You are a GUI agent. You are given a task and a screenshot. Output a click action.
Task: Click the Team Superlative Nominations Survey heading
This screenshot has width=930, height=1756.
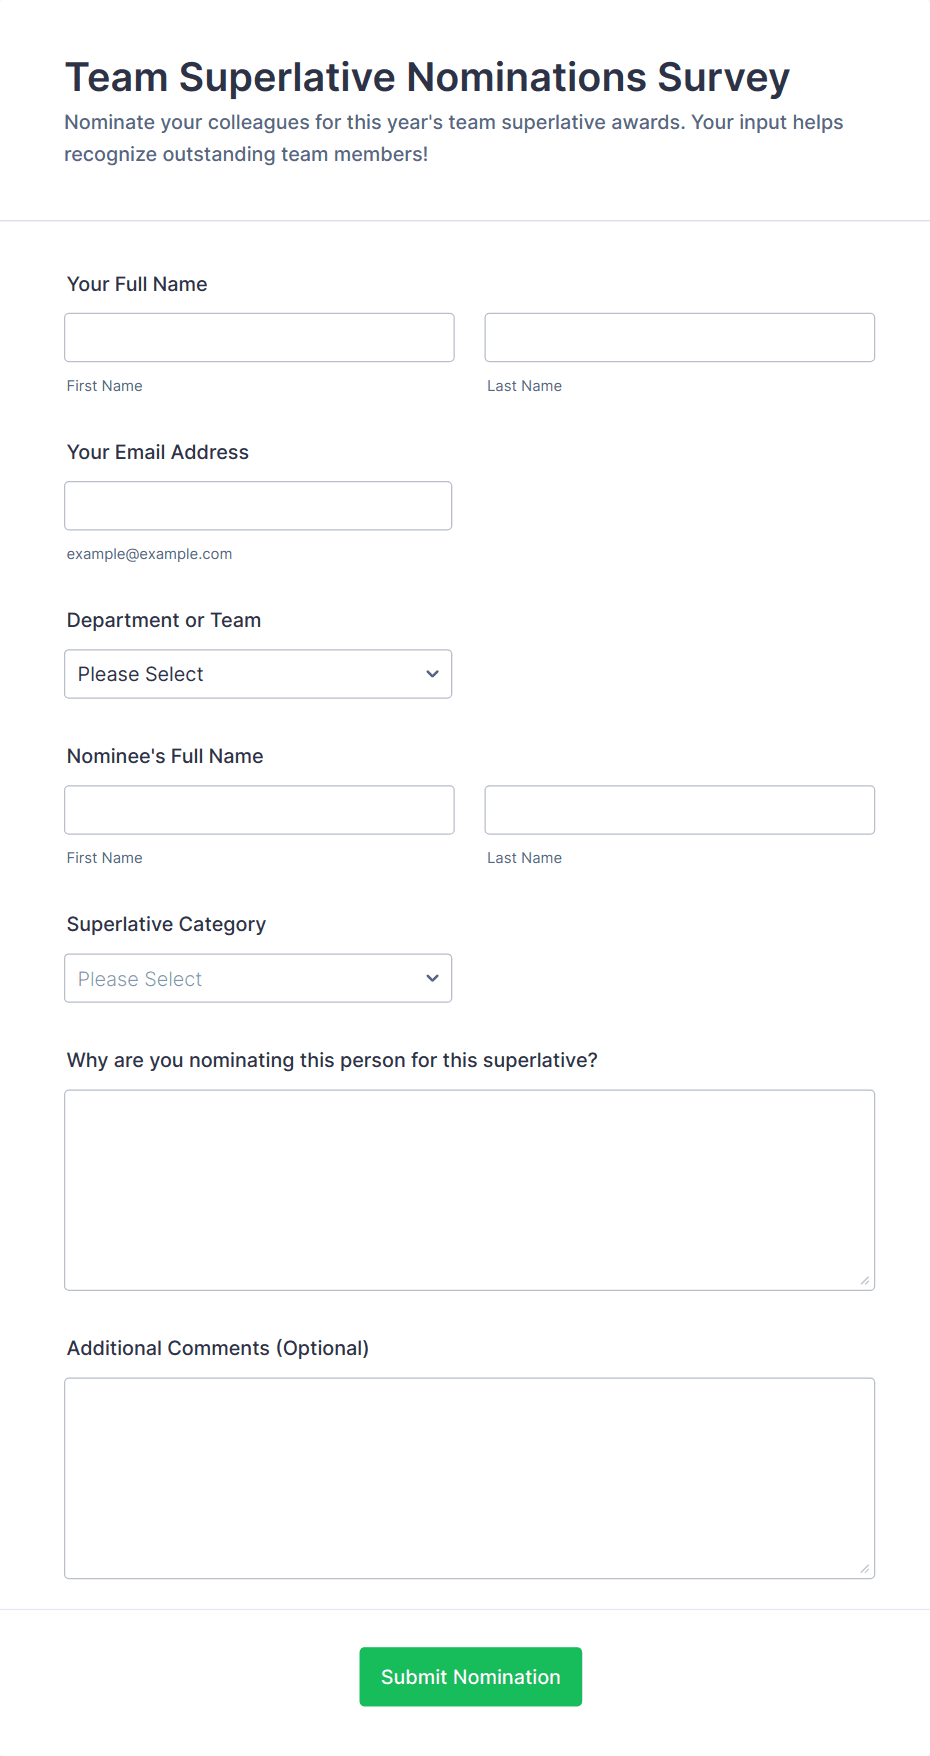(427, 77)
